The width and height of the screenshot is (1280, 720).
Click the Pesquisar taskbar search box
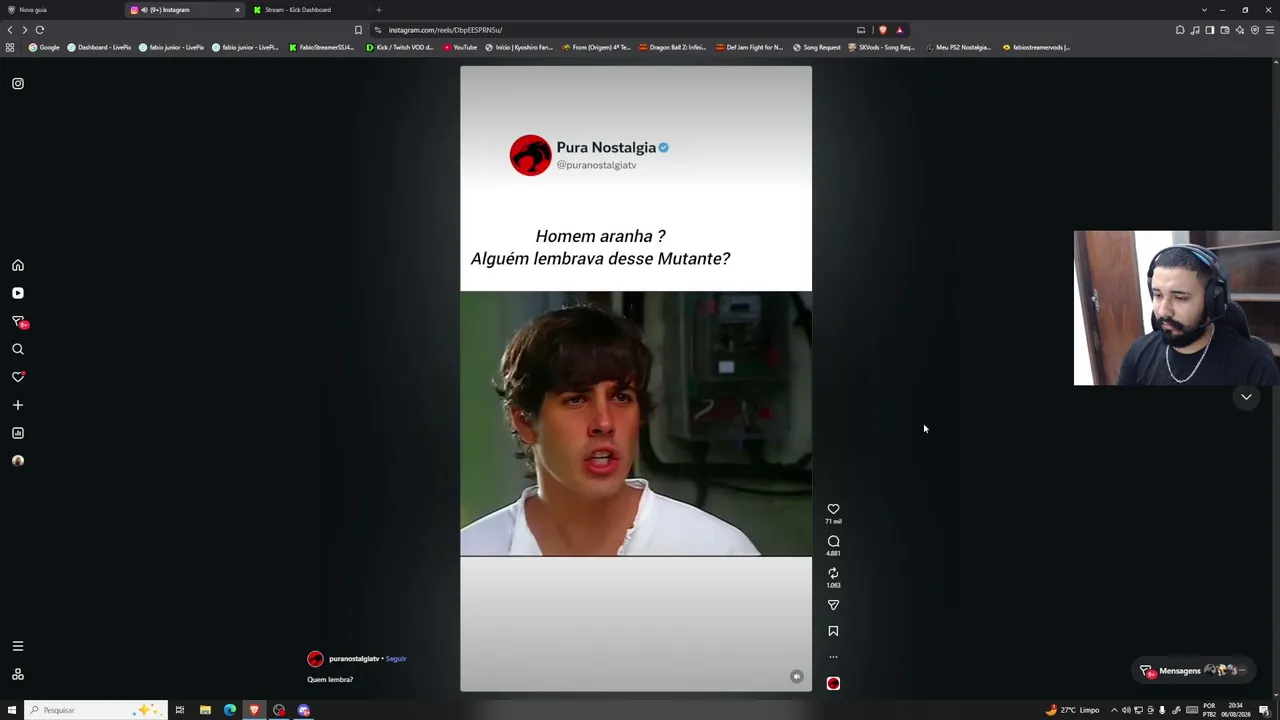[x=95, y=710]
